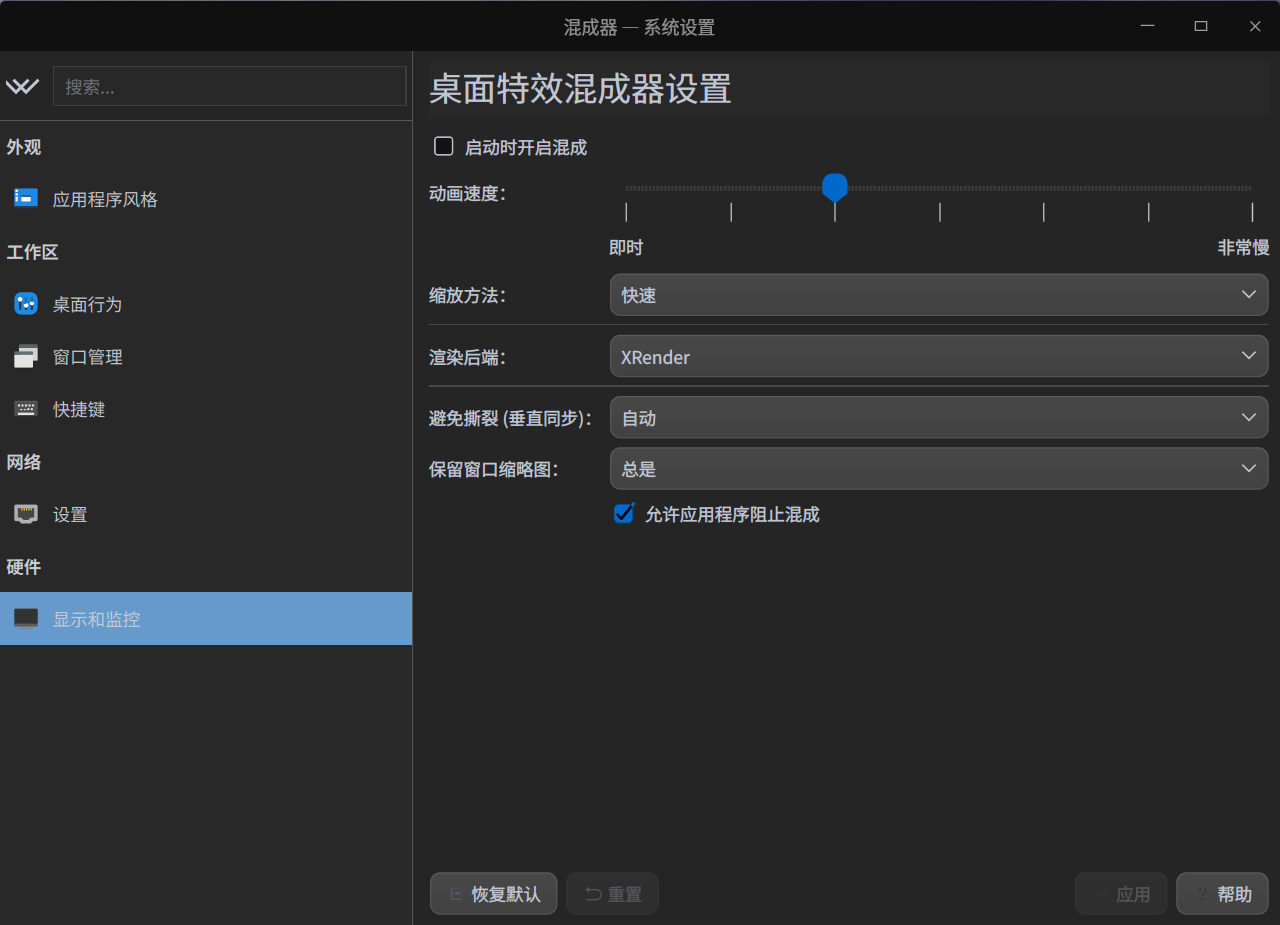The width and height of the screenshot is (1280, 925).
Task: Focus the 搜索 input field
Action: click(229, 87)
